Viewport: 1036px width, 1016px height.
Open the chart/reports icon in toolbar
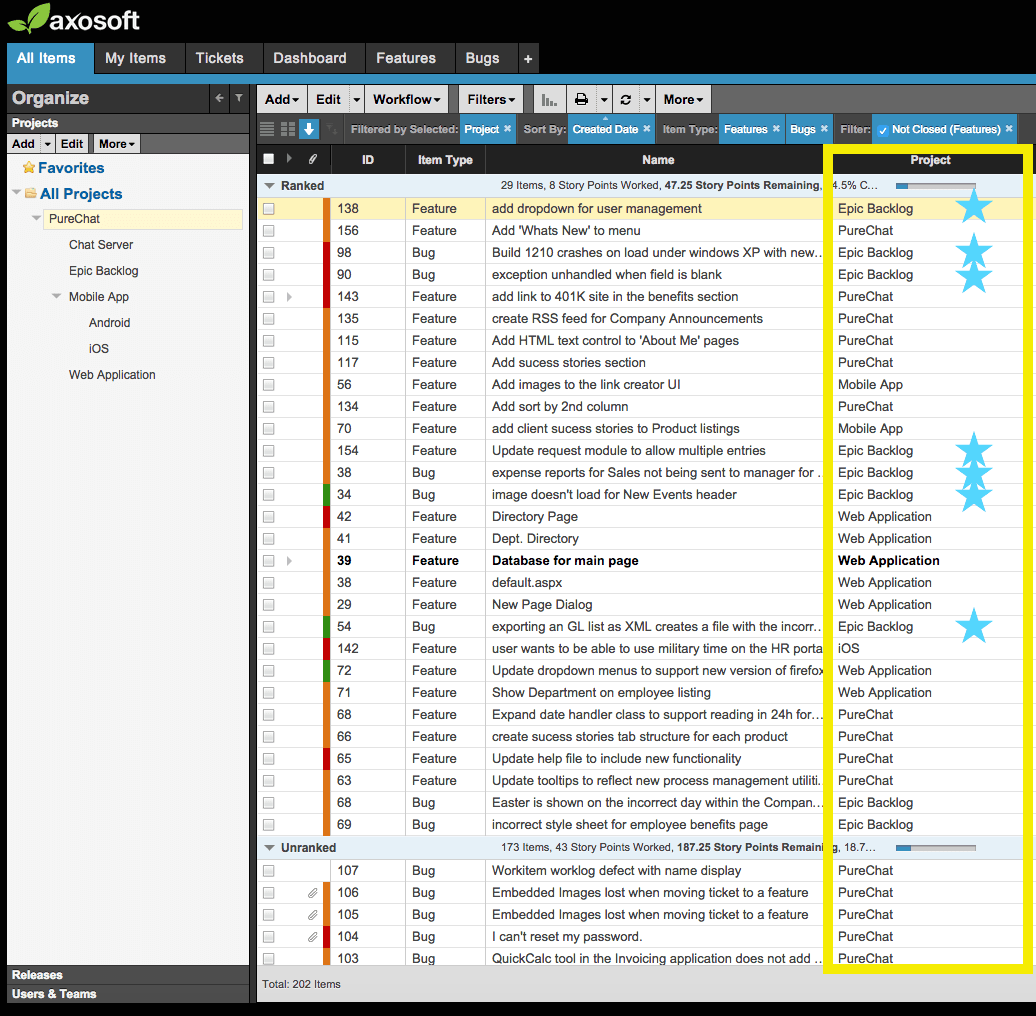click(x=549, y=100)
